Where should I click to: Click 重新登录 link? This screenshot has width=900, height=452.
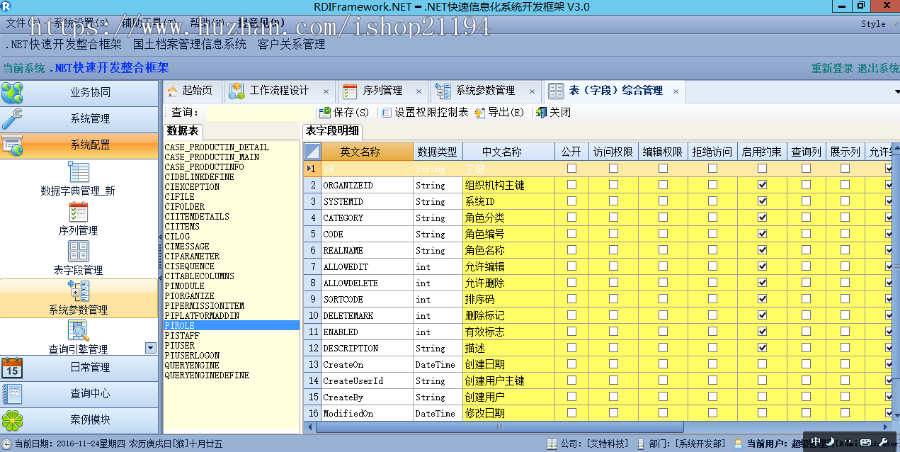coord(832,68)
